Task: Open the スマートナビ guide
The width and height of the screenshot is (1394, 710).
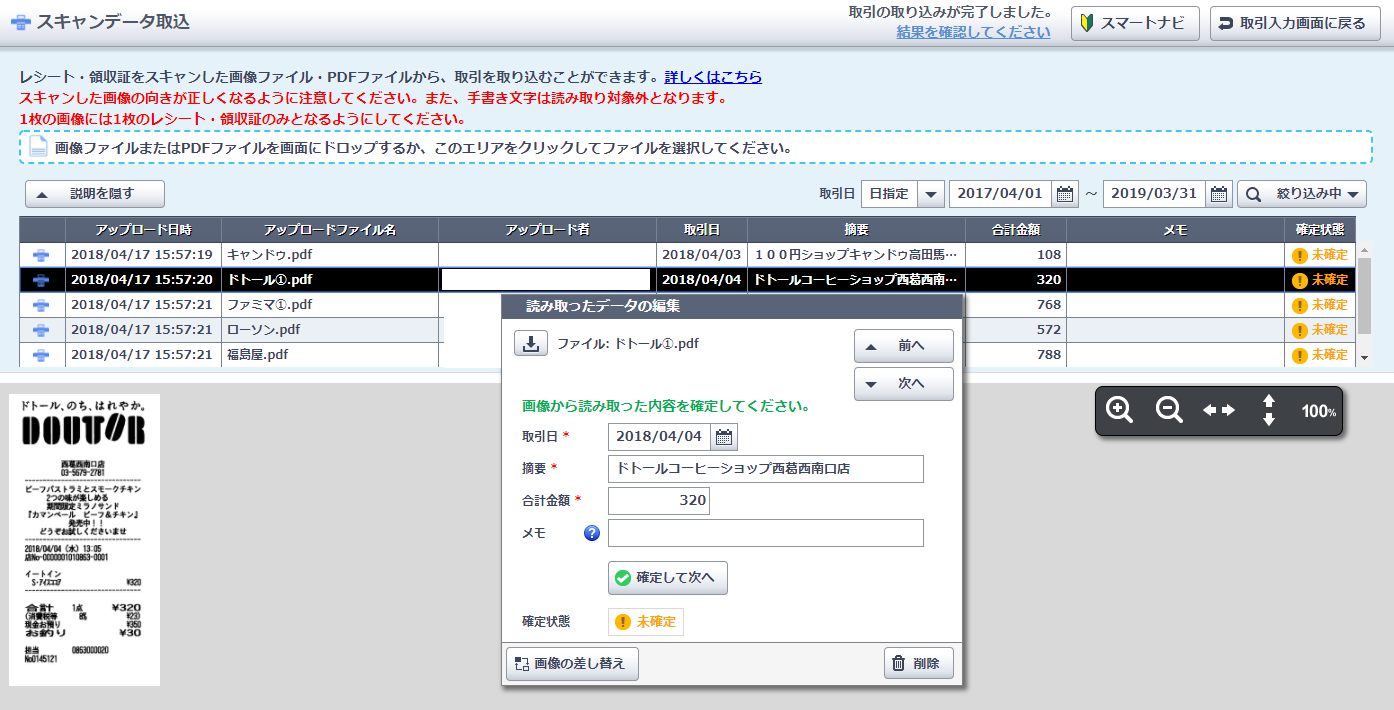Action: coord(1135,23)
